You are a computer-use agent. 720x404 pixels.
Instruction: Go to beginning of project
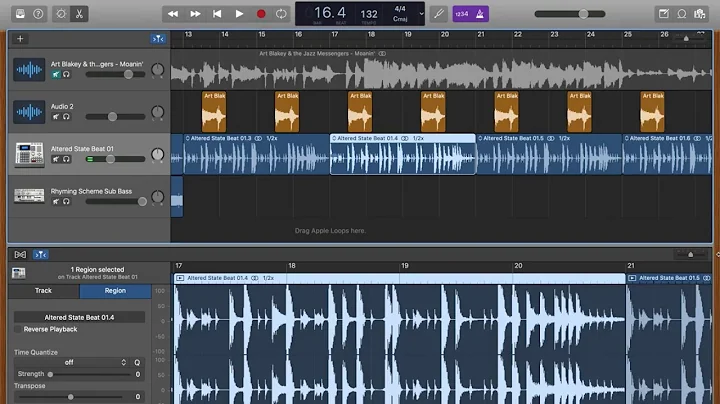(x=217, y=14)
